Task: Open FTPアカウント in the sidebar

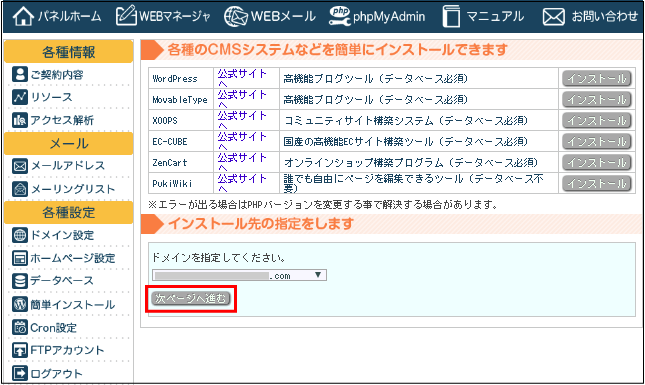Action: (58, 350)
